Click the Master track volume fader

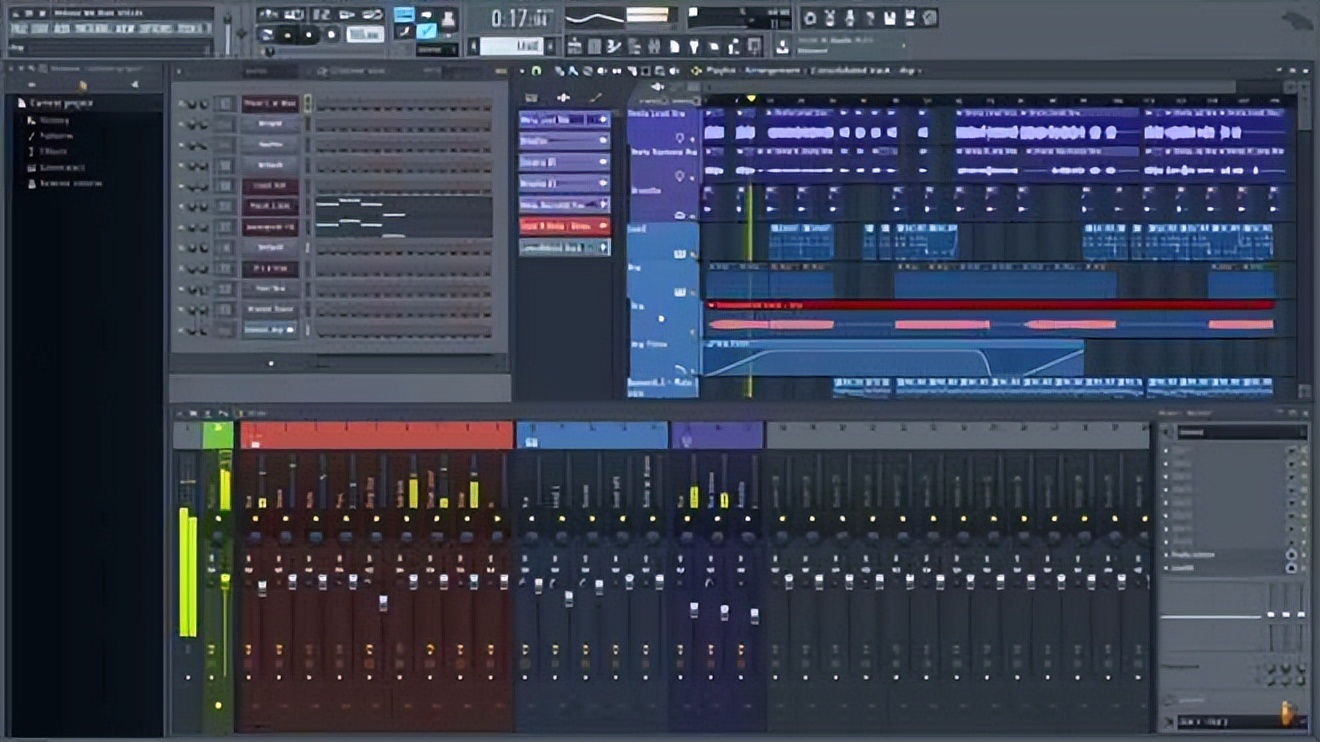224,580
